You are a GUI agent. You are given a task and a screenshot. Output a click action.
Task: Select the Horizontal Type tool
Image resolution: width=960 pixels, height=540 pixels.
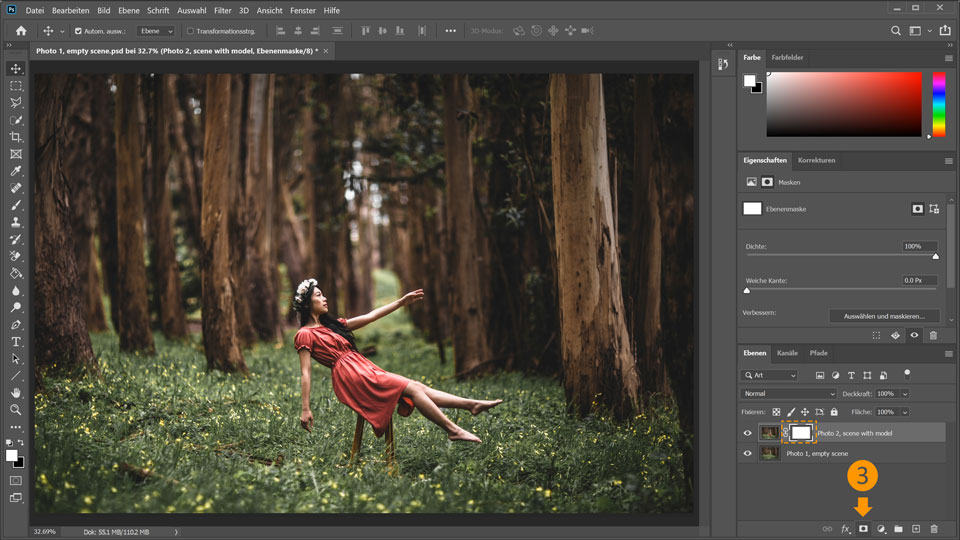pyautogui.click(x=16, y=341)
